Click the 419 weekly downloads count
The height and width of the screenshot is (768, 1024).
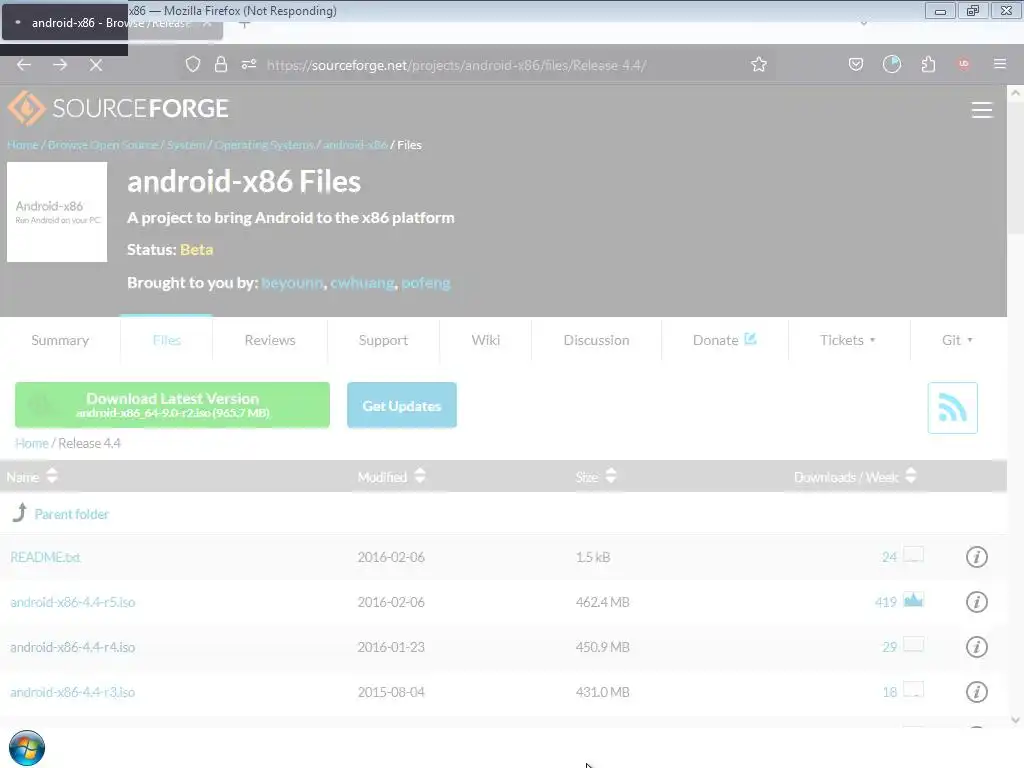(886, 602)
